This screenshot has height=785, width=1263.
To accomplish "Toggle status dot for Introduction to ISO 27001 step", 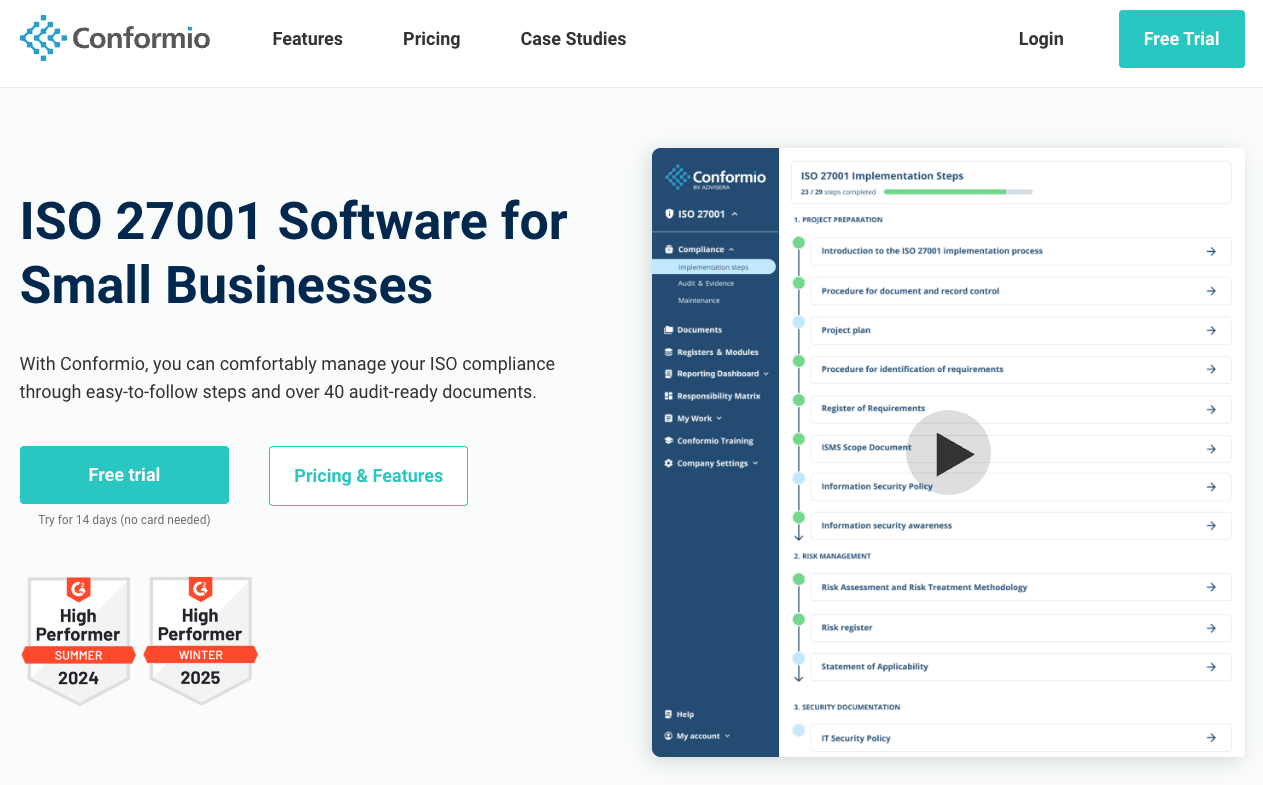I will pyautogui.click(x=798, y=243).
